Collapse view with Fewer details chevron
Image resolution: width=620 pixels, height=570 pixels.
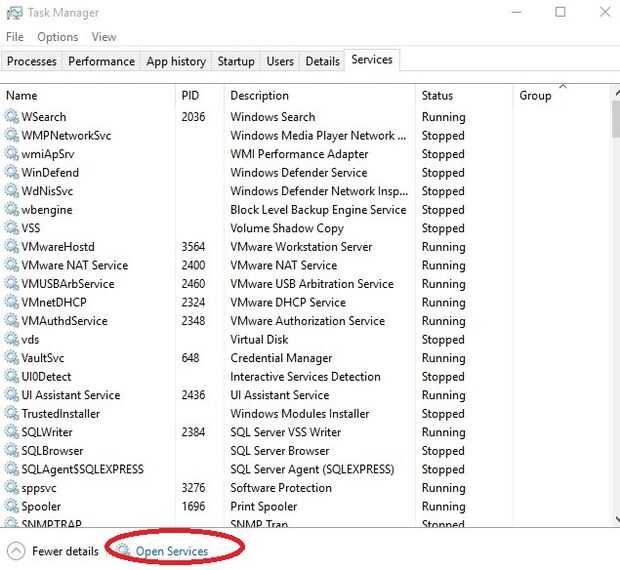coord(16,550)
